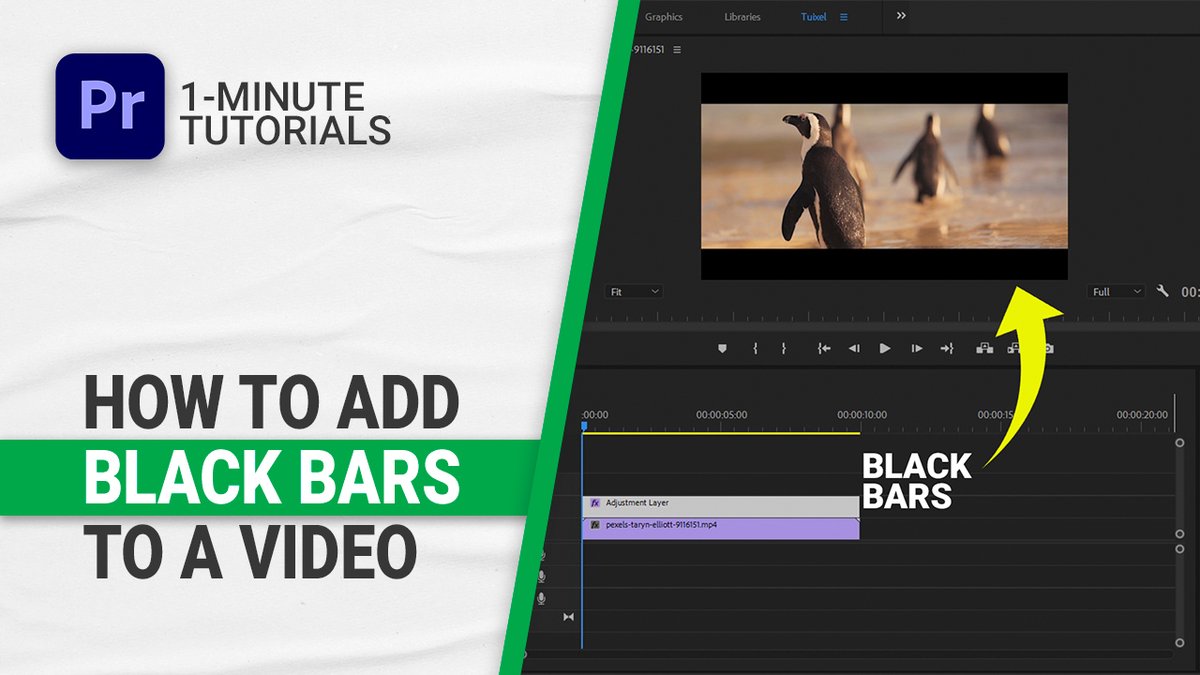Open the Tuixel workspace hamburger menu
This screenshot has height=675, width=1200.
tap(843, 17)
